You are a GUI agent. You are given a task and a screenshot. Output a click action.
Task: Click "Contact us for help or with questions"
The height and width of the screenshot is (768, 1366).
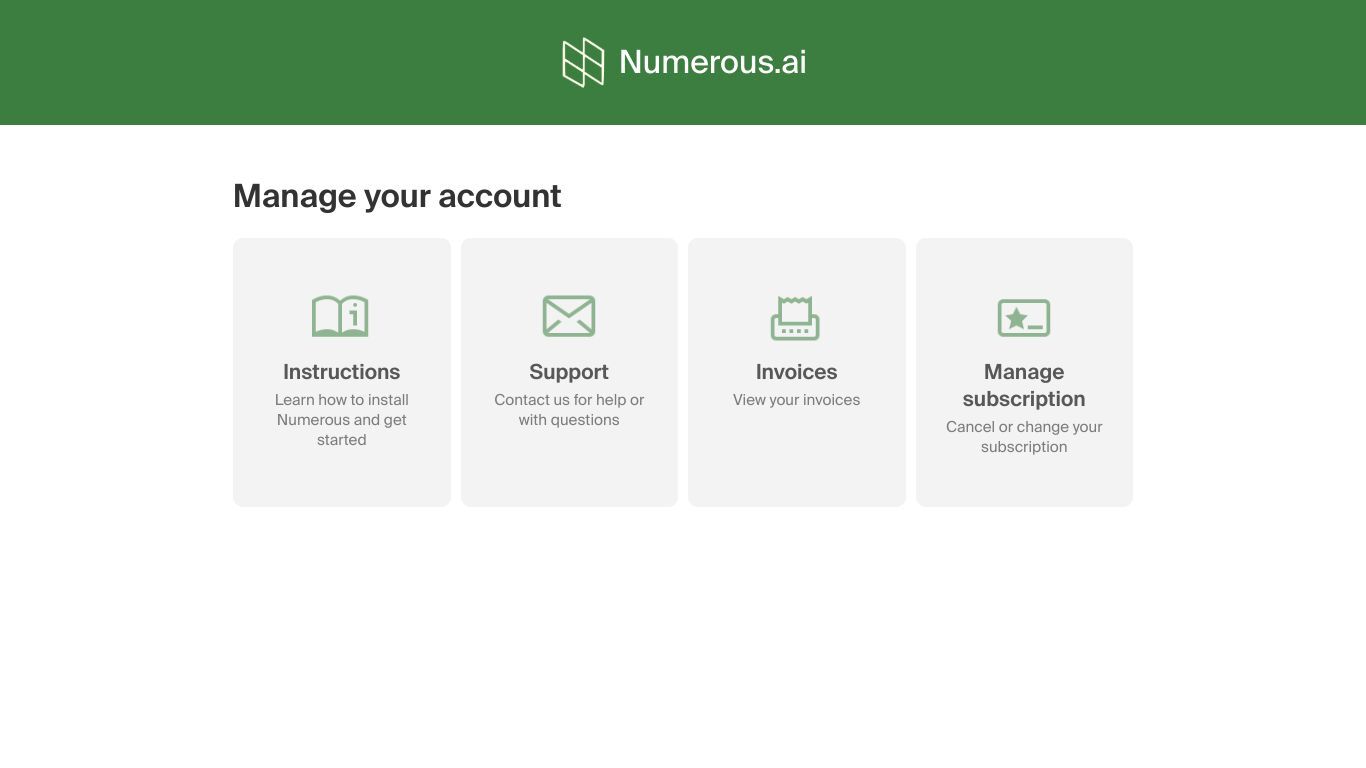[x=569, y=410]
